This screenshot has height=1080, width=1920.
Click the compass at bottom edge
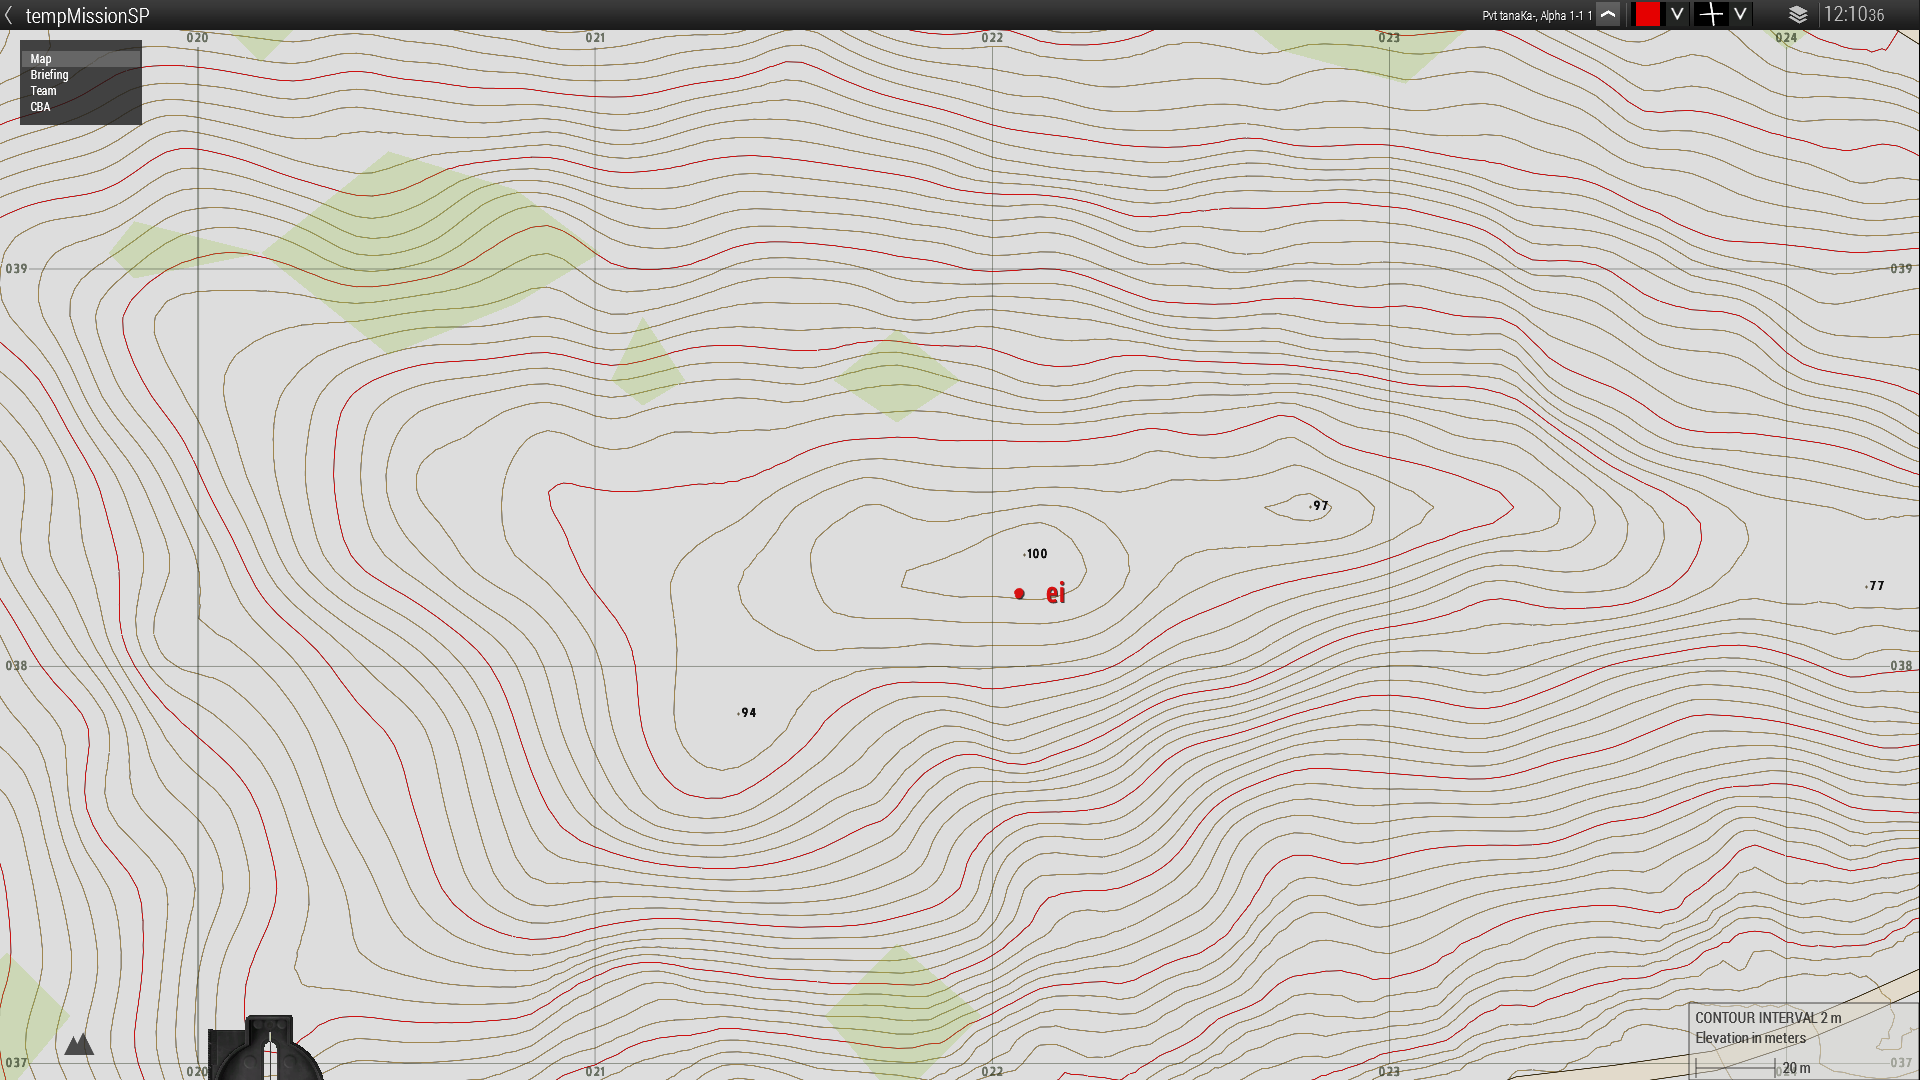(x=268, y=1050)
